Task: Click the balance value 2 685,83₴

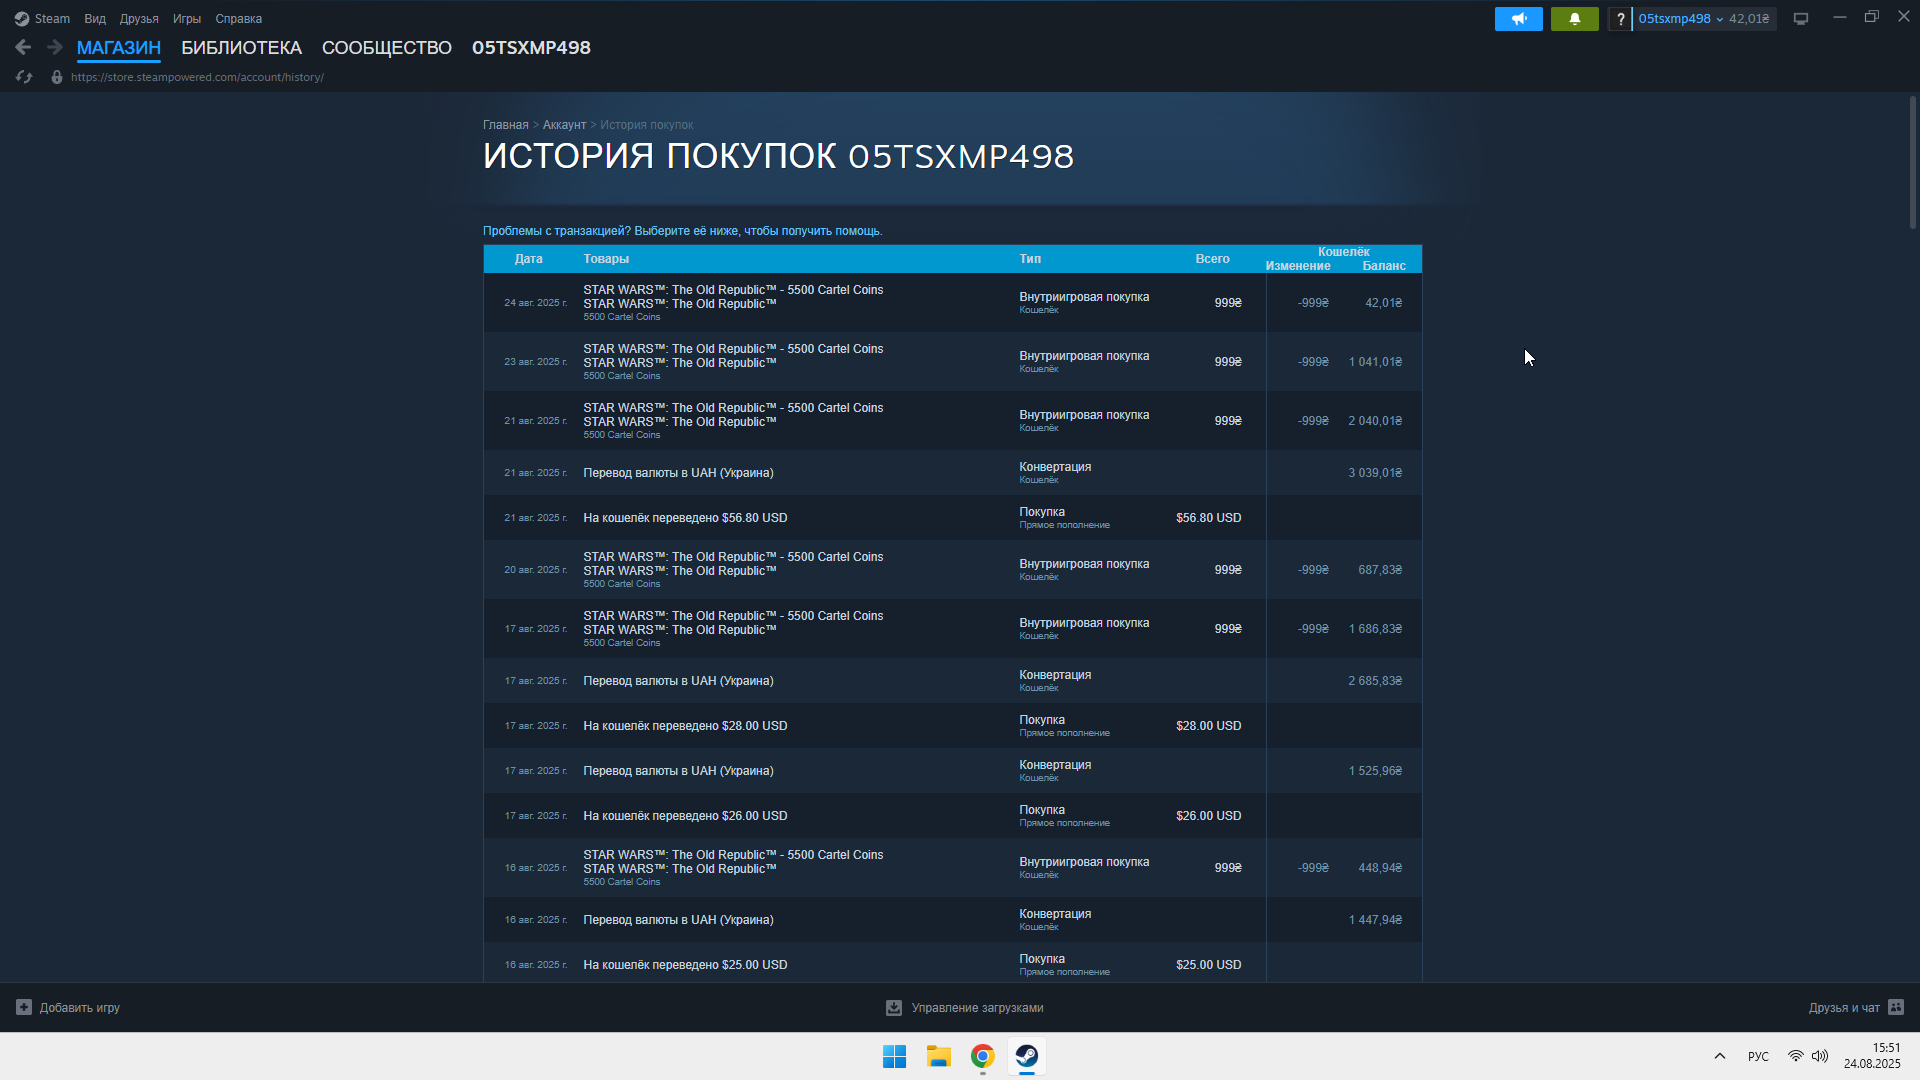Action: tap(1375, 681)
